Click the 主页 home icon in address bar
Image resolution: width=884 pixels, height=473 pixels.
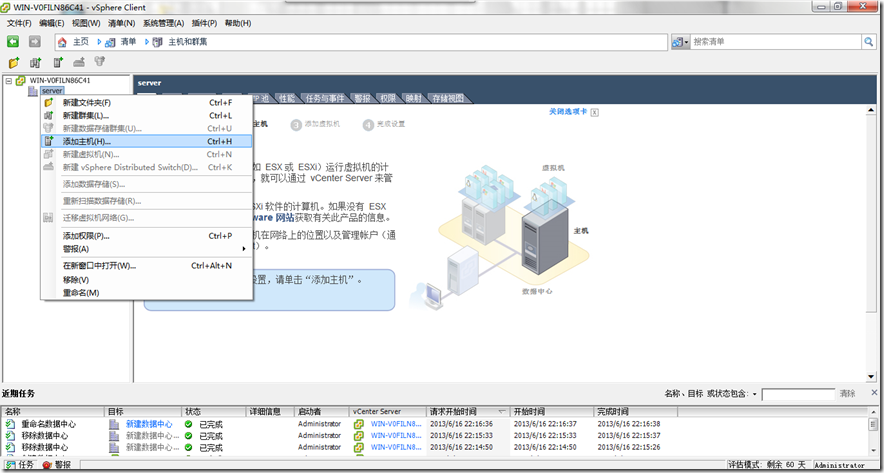64,42
